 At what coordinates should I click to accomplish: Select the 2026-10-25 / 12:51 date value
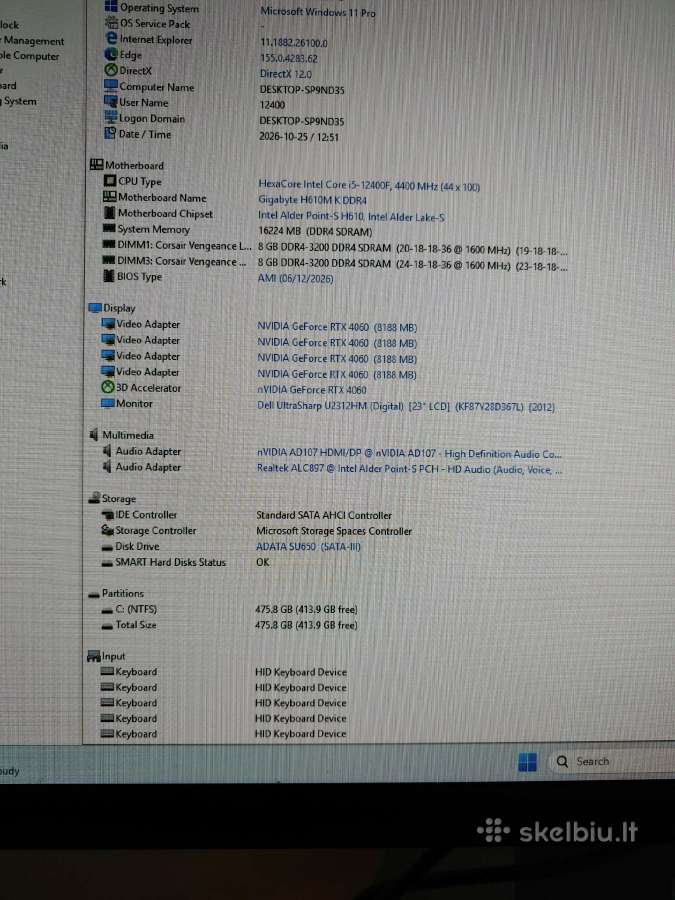[x=298, y=137]
